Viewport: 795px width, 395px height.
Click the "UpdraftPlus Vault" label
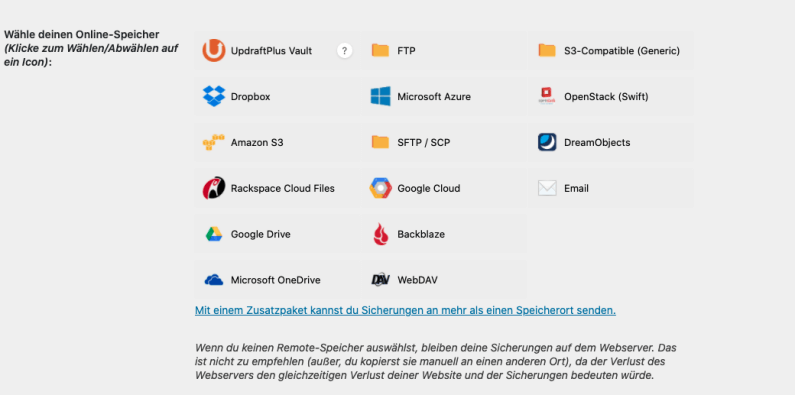point(271,51)
